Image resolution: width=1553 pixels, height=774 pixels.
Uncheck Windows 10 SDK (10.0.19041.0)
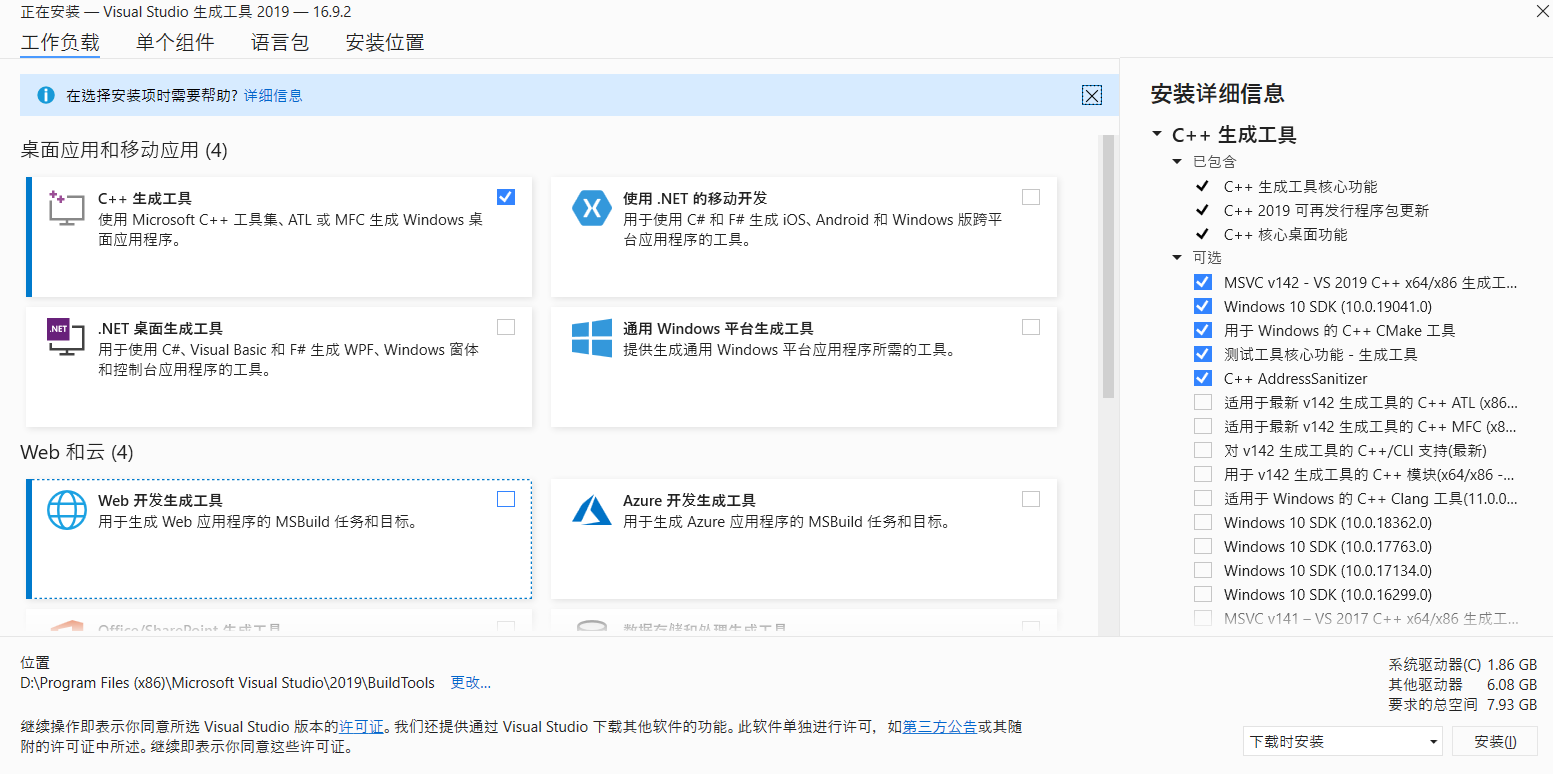(1203, 306)
